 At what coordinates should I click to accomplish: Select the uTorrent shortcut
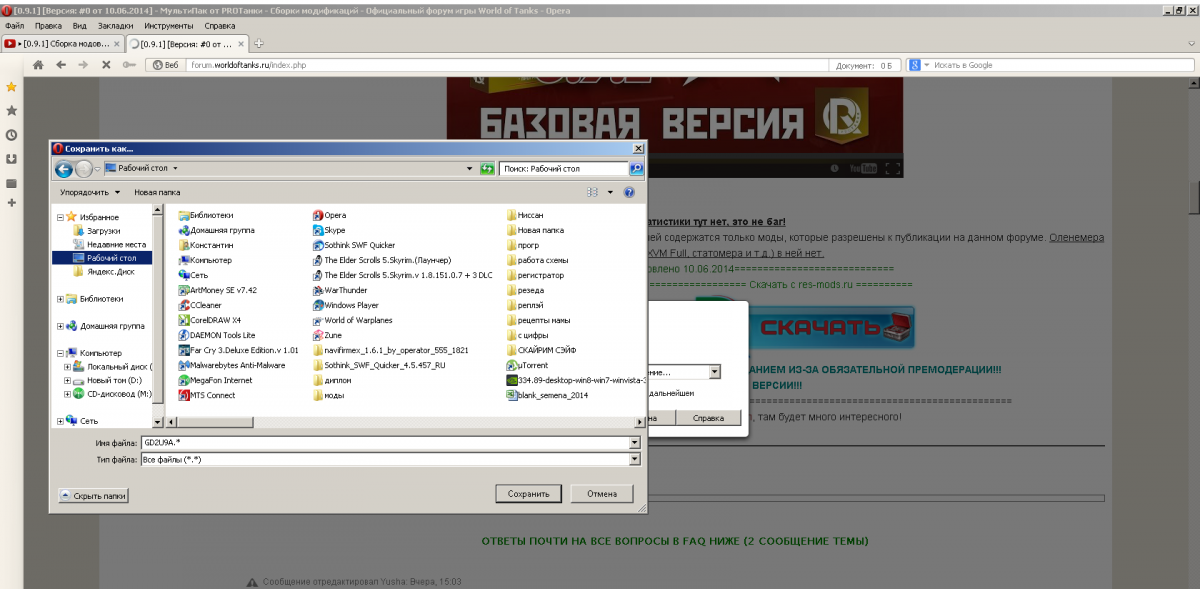(x=528, y=365)
